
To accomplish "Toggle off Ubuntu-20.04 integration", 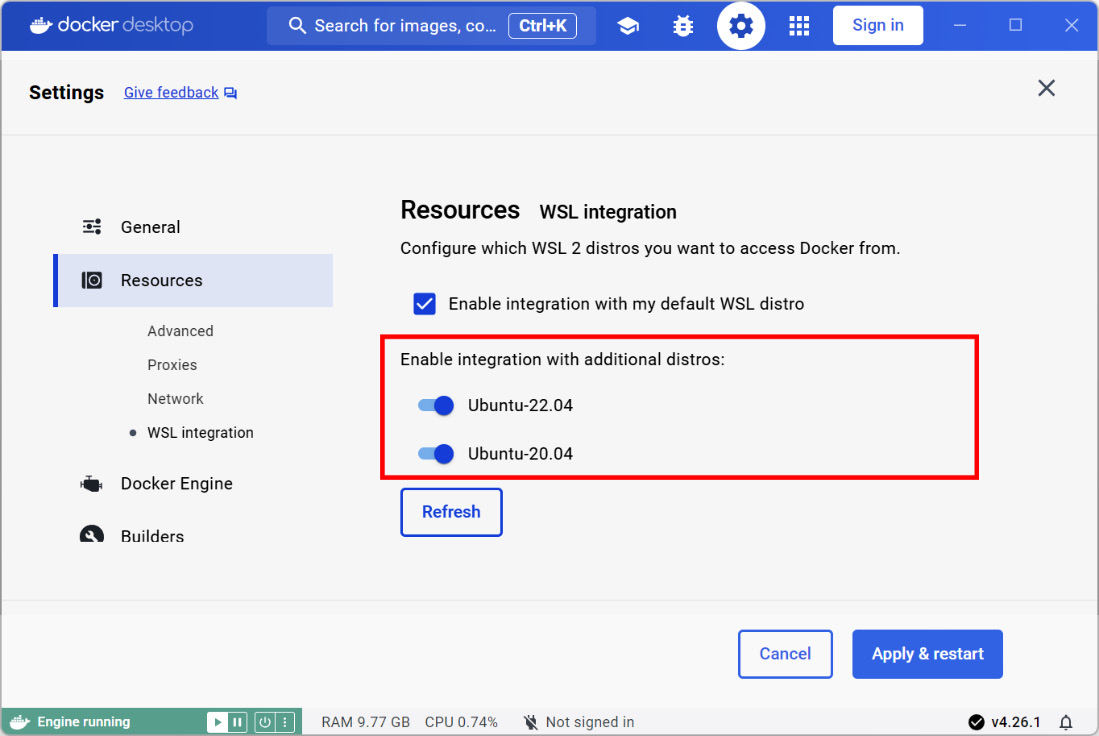I will click(436, 454).
